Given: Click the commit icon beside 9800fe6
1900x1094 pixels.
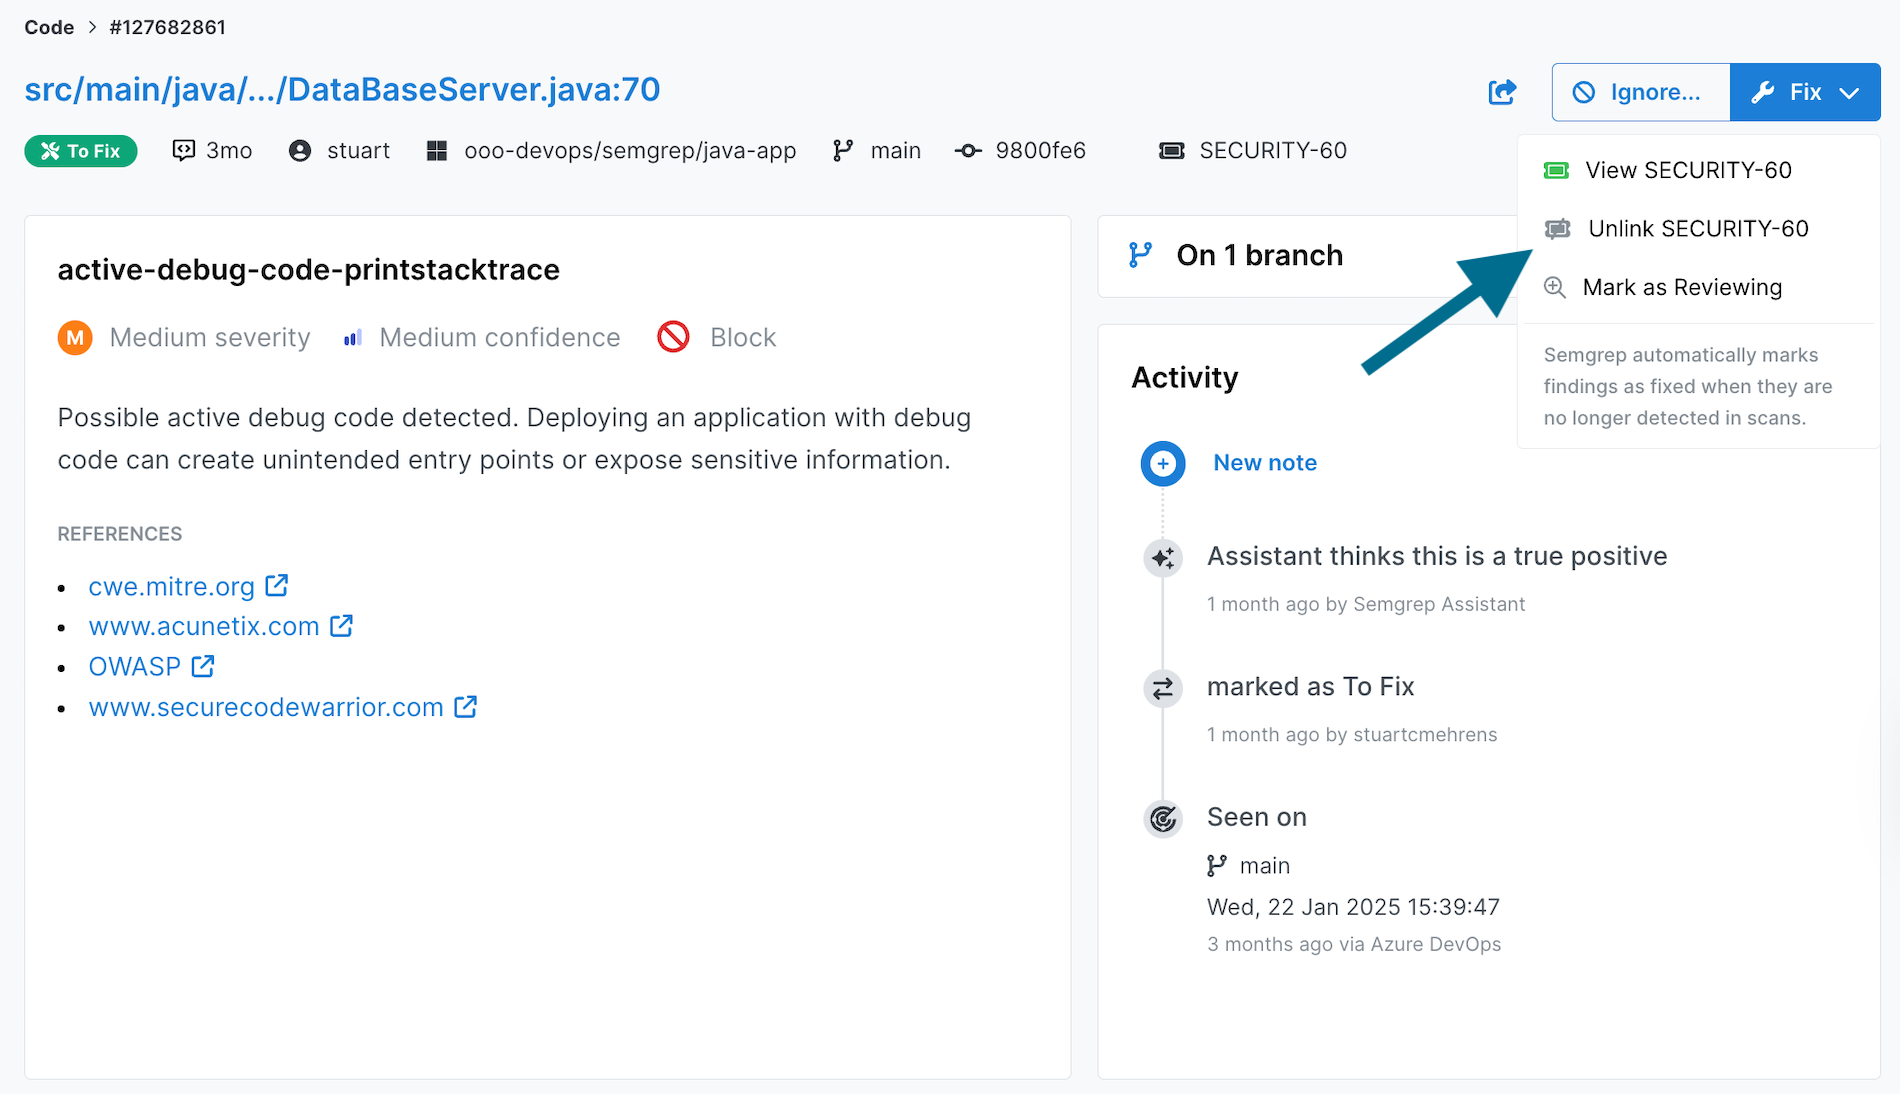Looking at the screenshot, I should (x=967, y=150).
